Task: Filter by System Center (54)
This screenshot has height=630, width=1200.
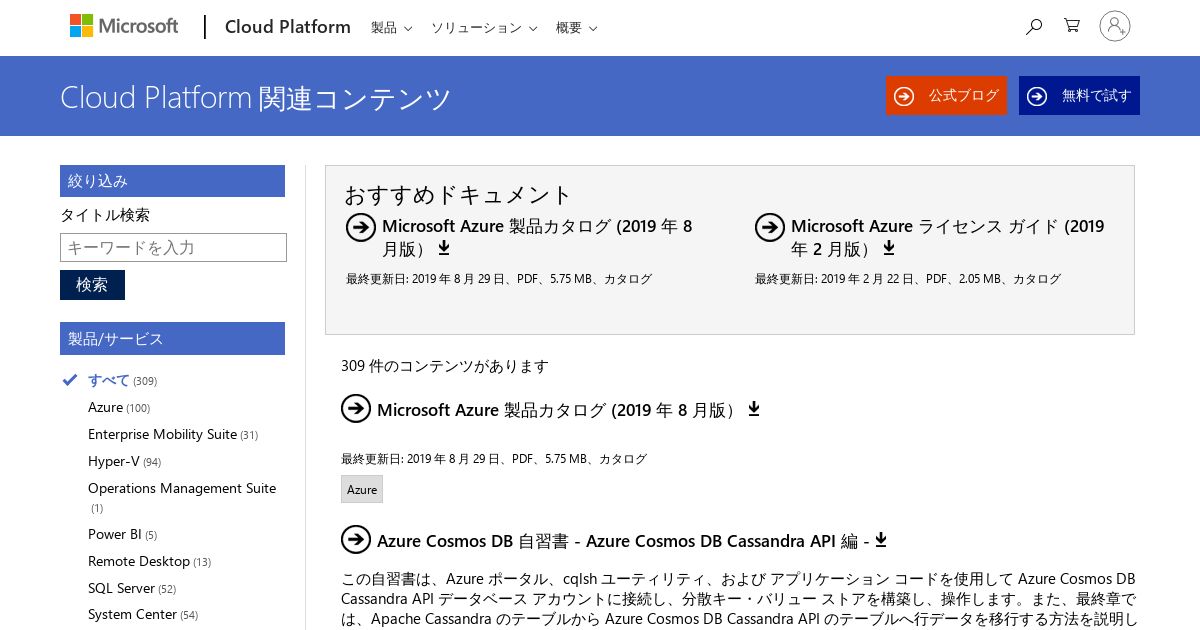Action: tap(143, 614)
